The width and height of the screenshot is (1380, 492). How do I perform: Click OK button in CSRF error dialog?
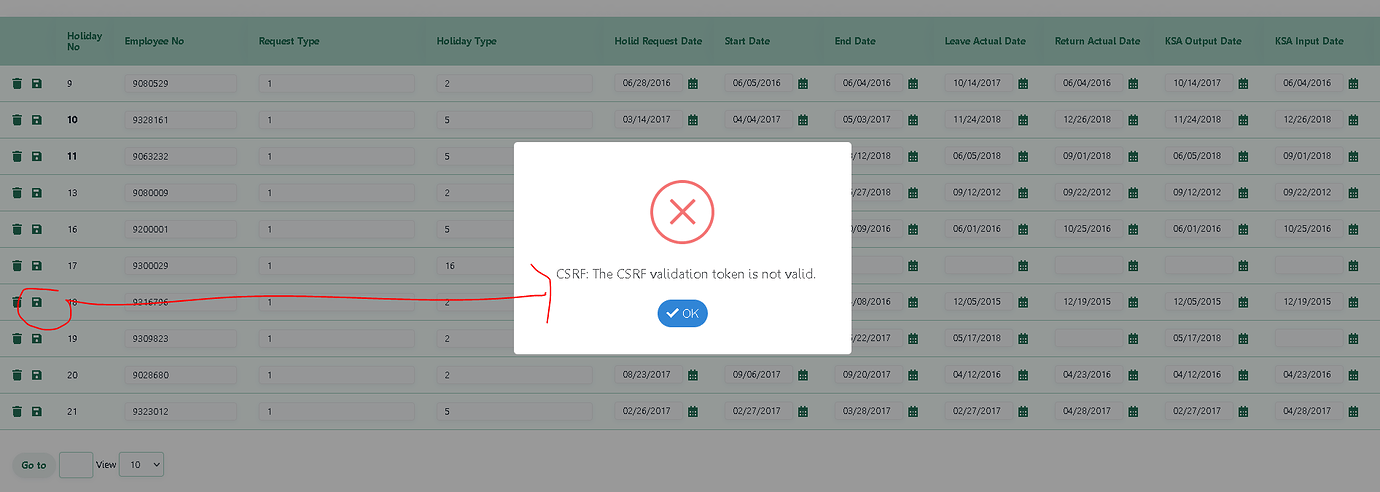pos(682,314)
